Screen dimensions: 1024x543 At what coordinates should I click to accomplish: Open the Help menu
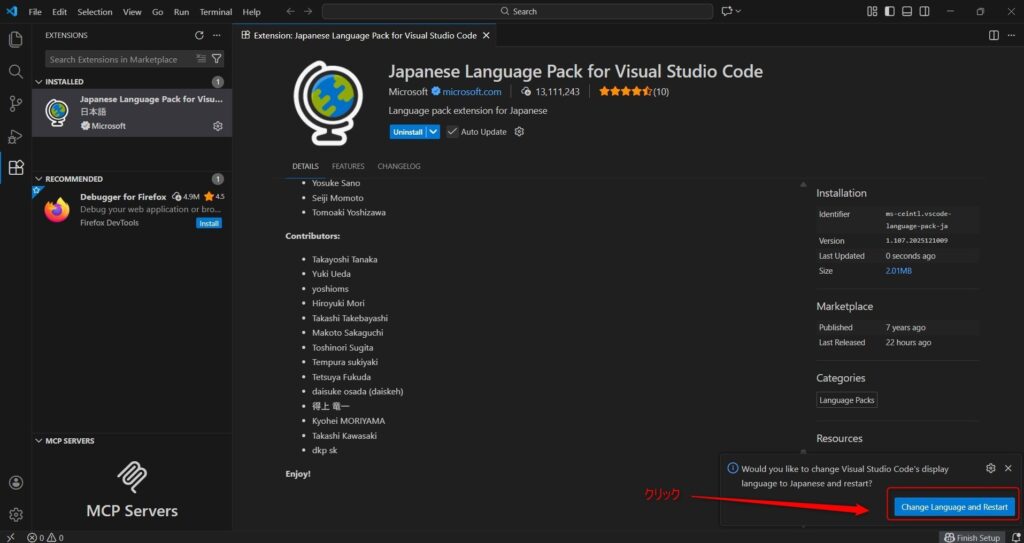[x=251, y=12]
